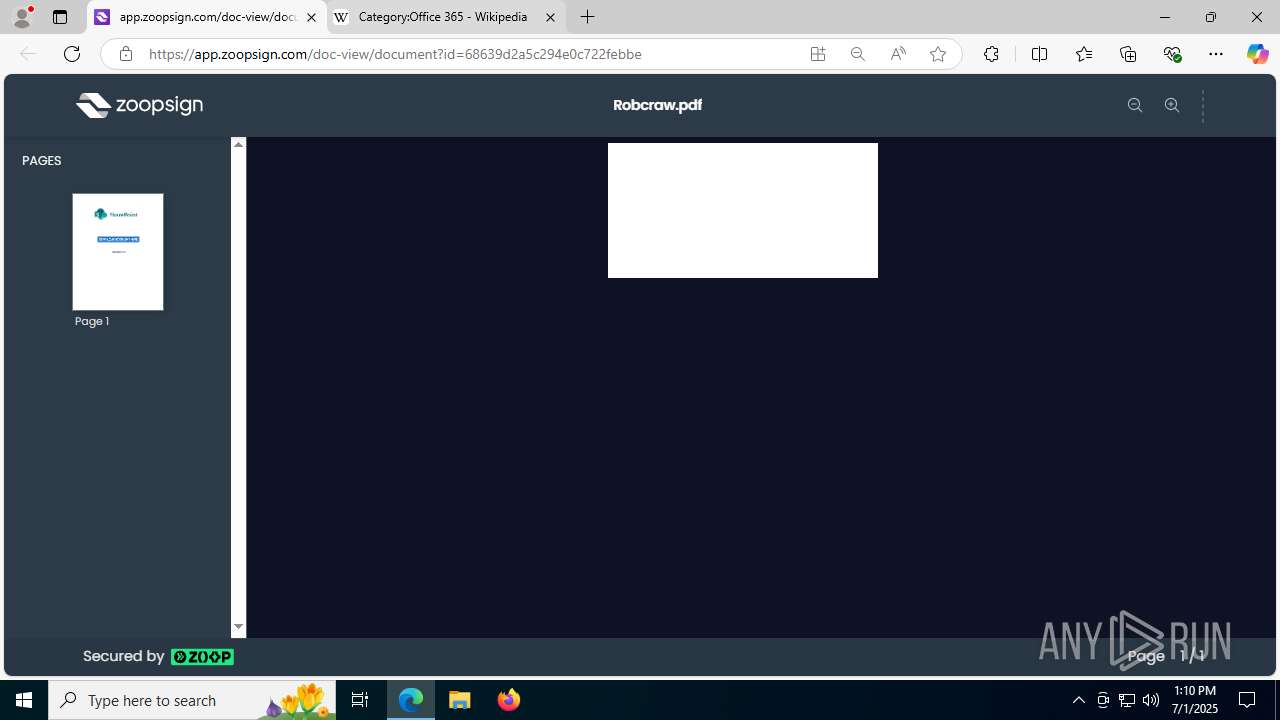This screenshot has height=720, width=1280.
Task: Click the ZOOP logo in the footer
Action: click(202, 657)
